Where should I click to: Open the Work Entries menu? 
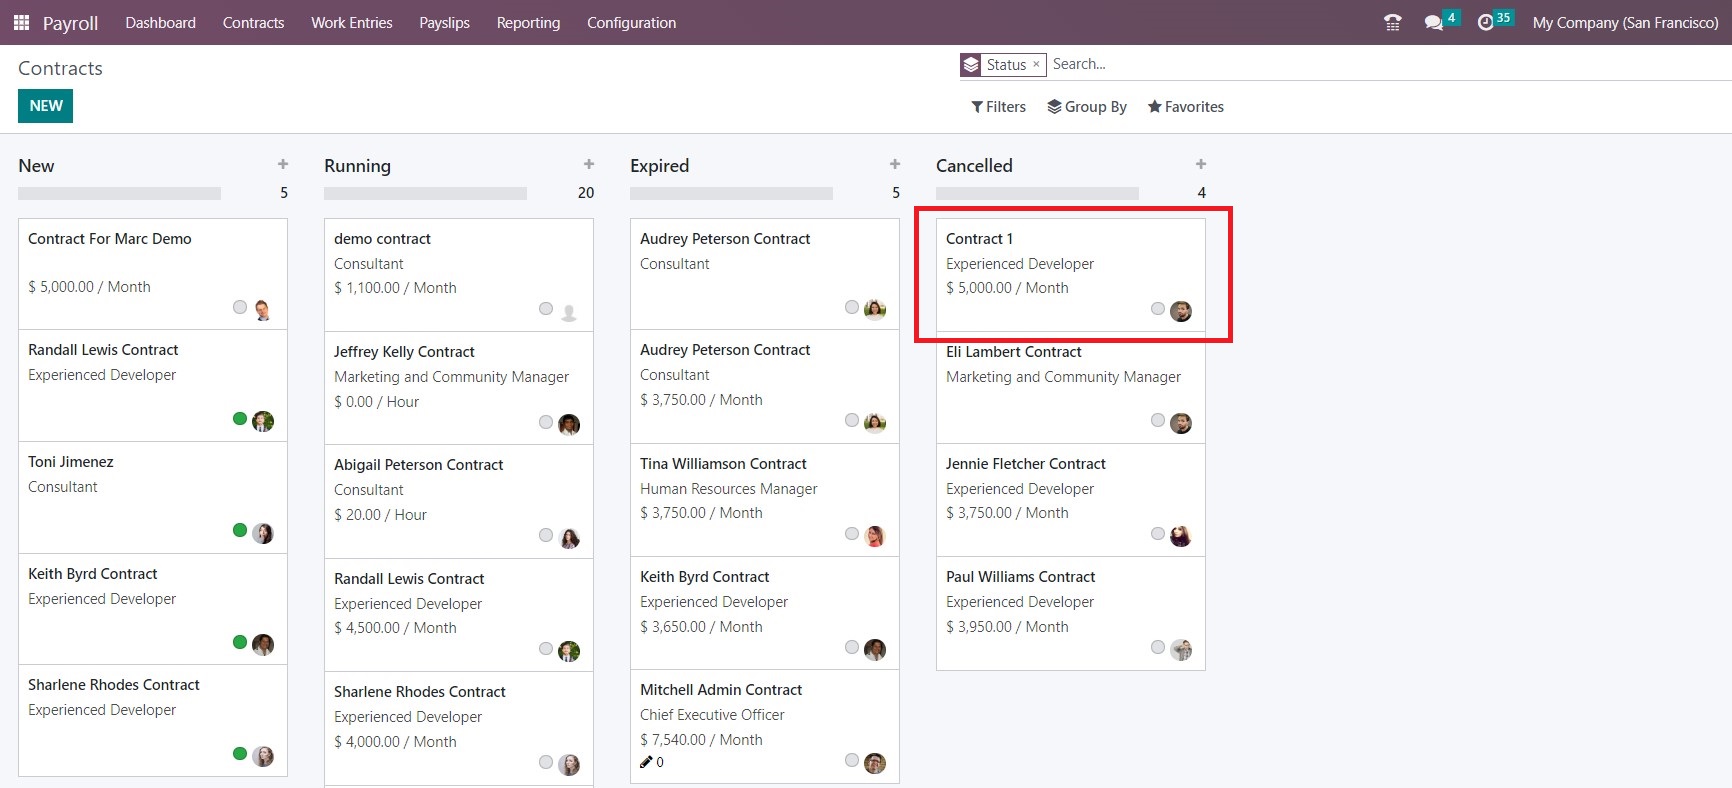[x=351, y=22]
